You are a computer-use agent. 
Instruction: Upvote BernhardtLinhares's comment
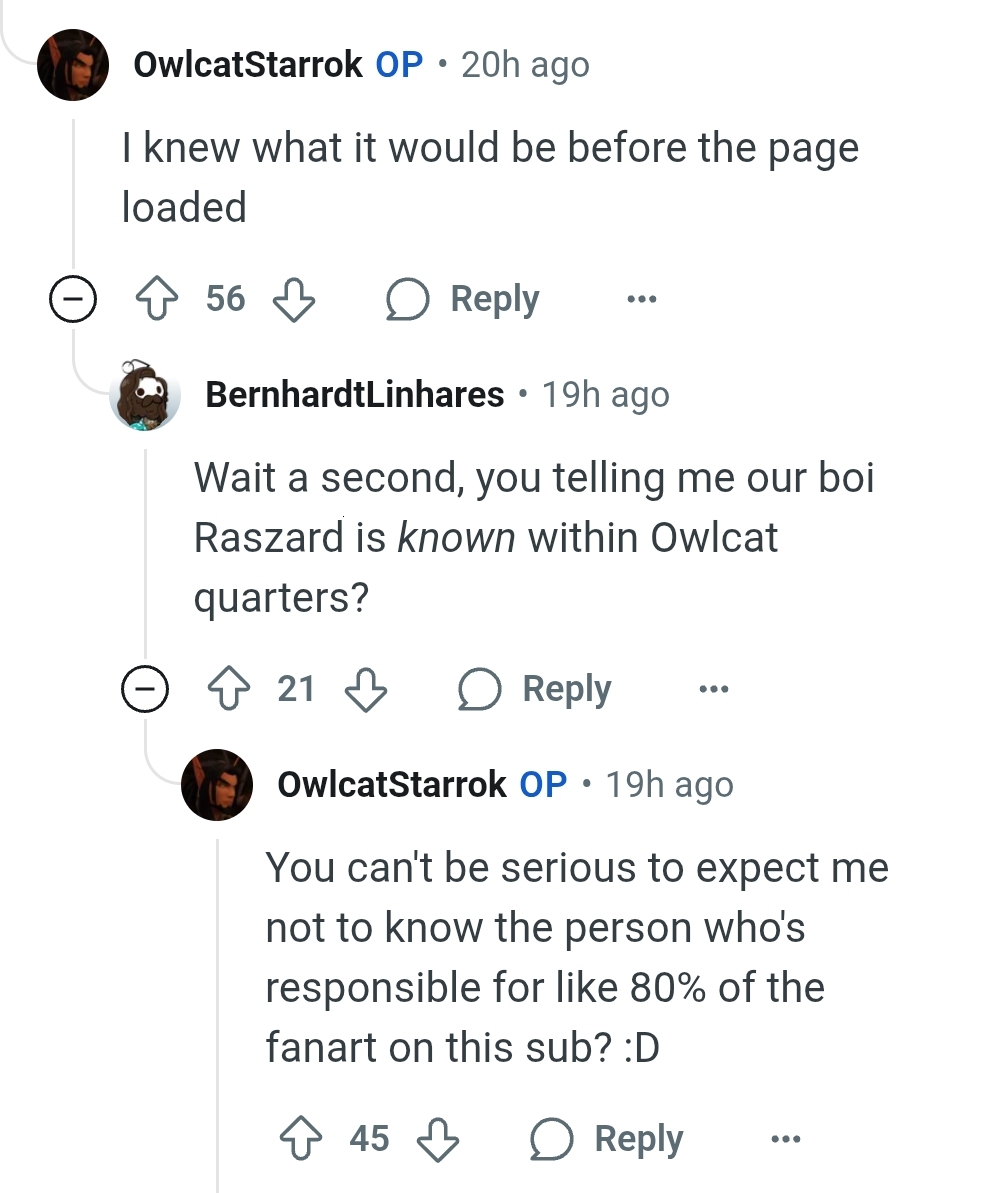click(x=229, y=689)
